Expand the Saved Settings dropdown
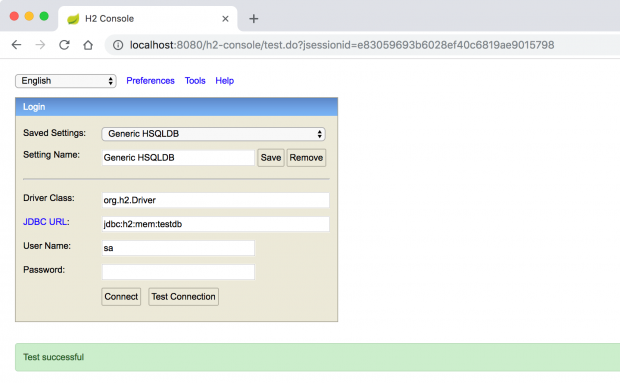The image size is (620, 383). 214,134
